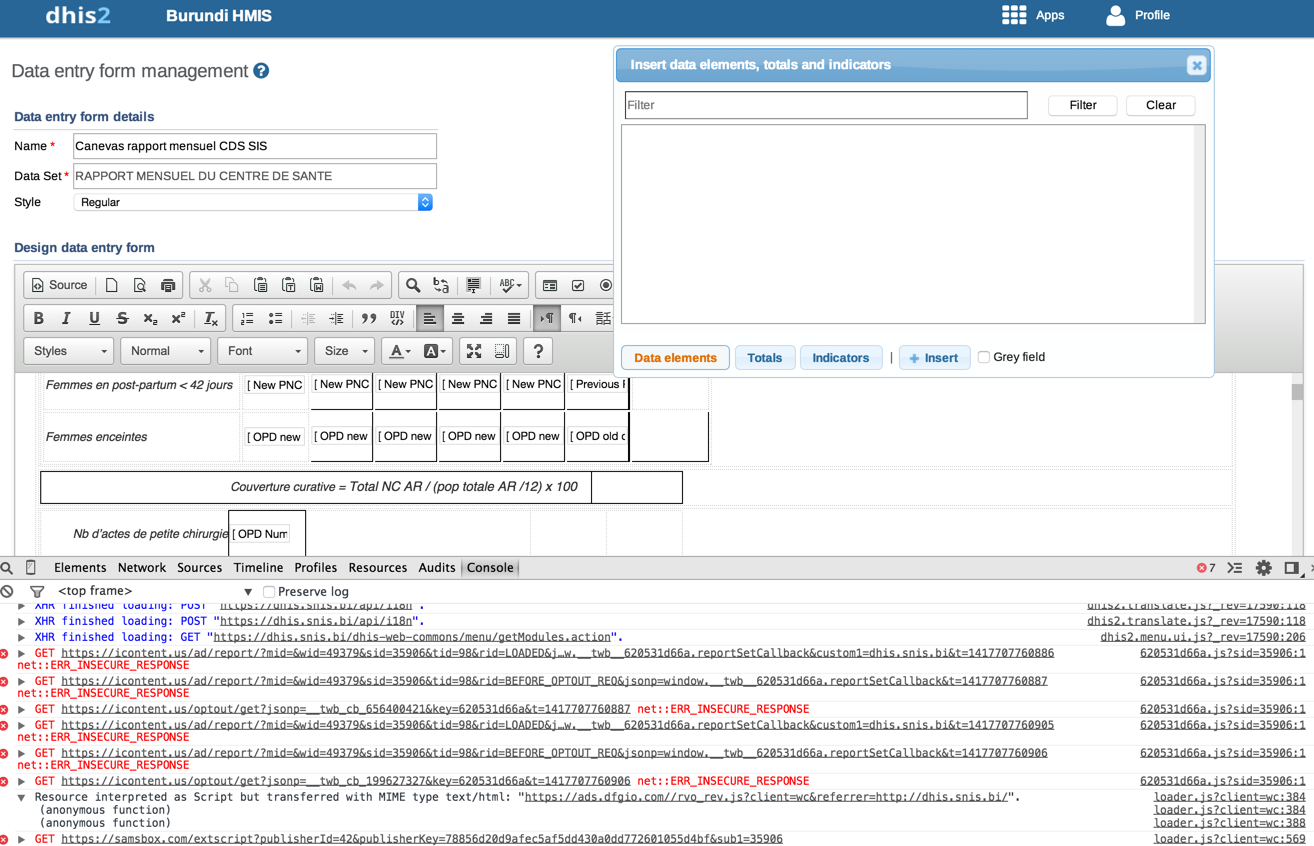
Task: Open the Style dropdown showing Regular
Action: point(253,202)
